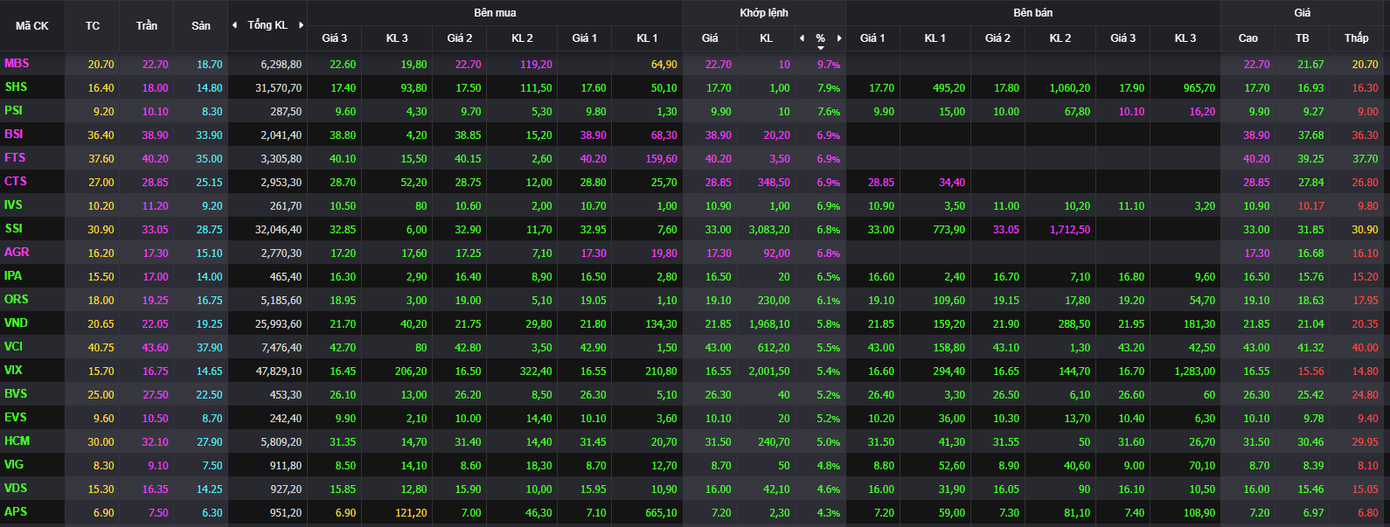Click left arrow beside Tổng KL header
The image size is (1390, 527).
click(x=234, y=25)
